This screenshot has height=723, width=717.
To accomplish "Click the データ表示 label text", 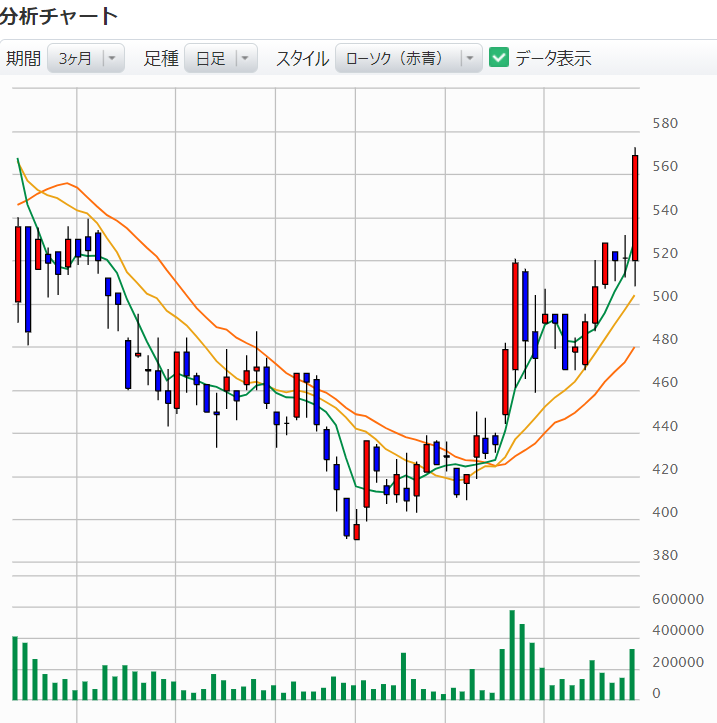I will tap(553, 59).
